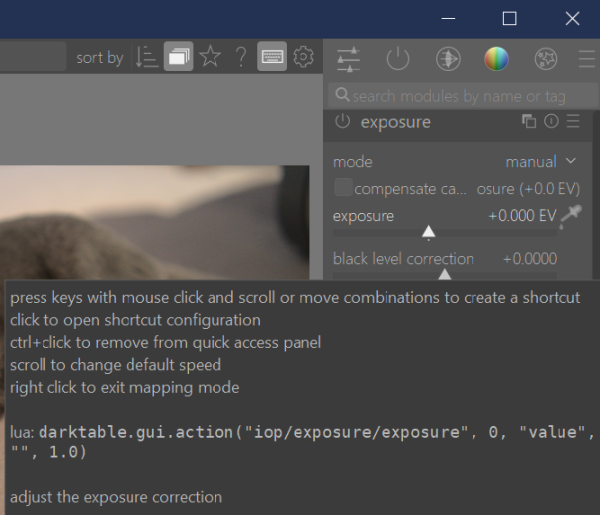Click the +0.0000 black level value
This screenshot has height=515, width=600.
tap(530, 259)
